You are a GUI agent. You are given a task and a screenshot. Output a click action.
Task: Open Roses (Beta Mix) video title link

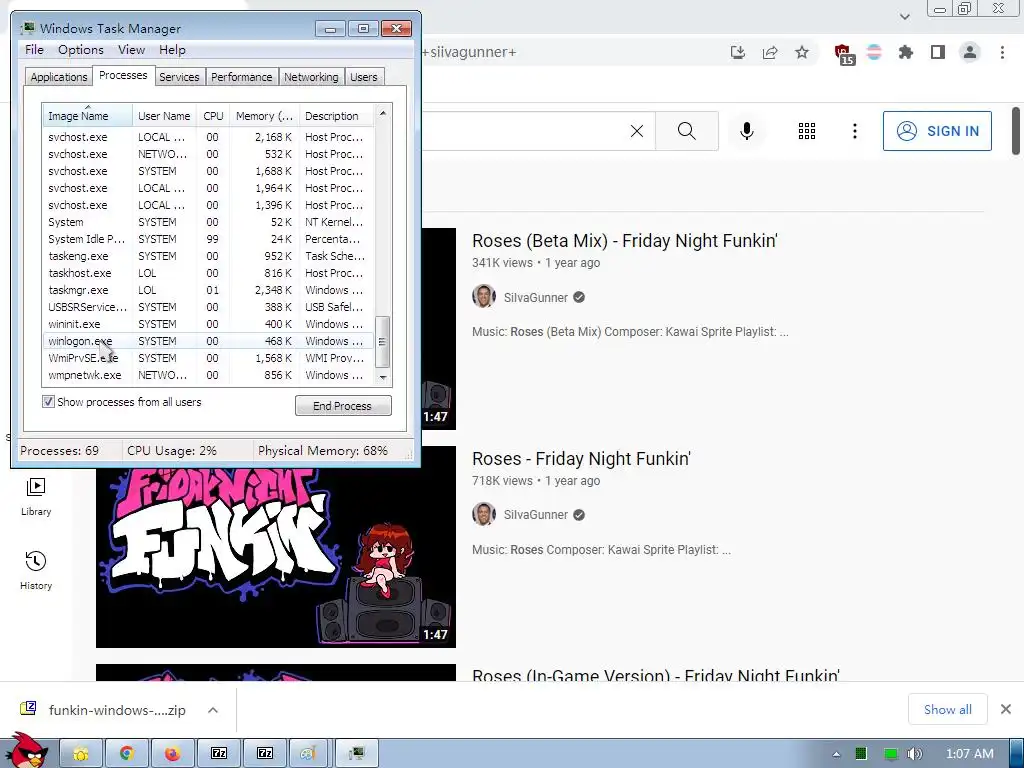pyautogui.click(x=624, y=240)
